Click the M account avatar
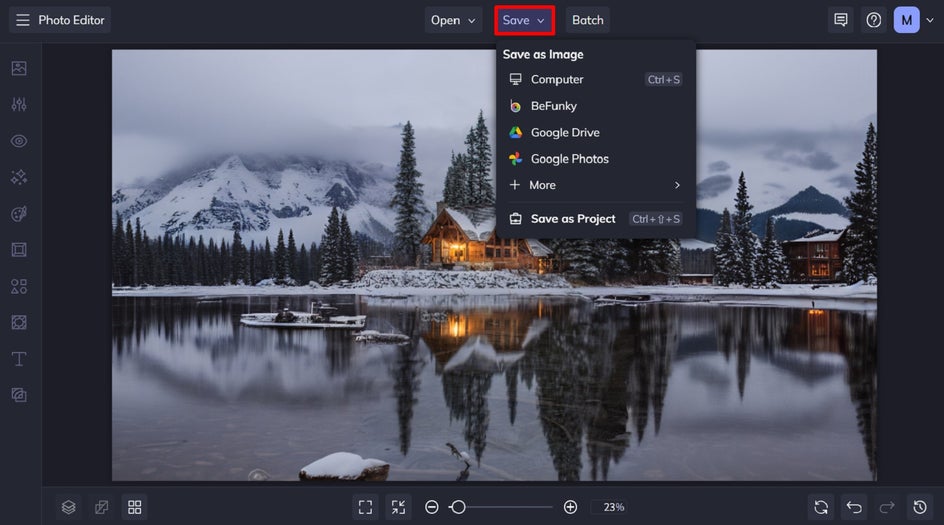 click(x=906, y=20)
